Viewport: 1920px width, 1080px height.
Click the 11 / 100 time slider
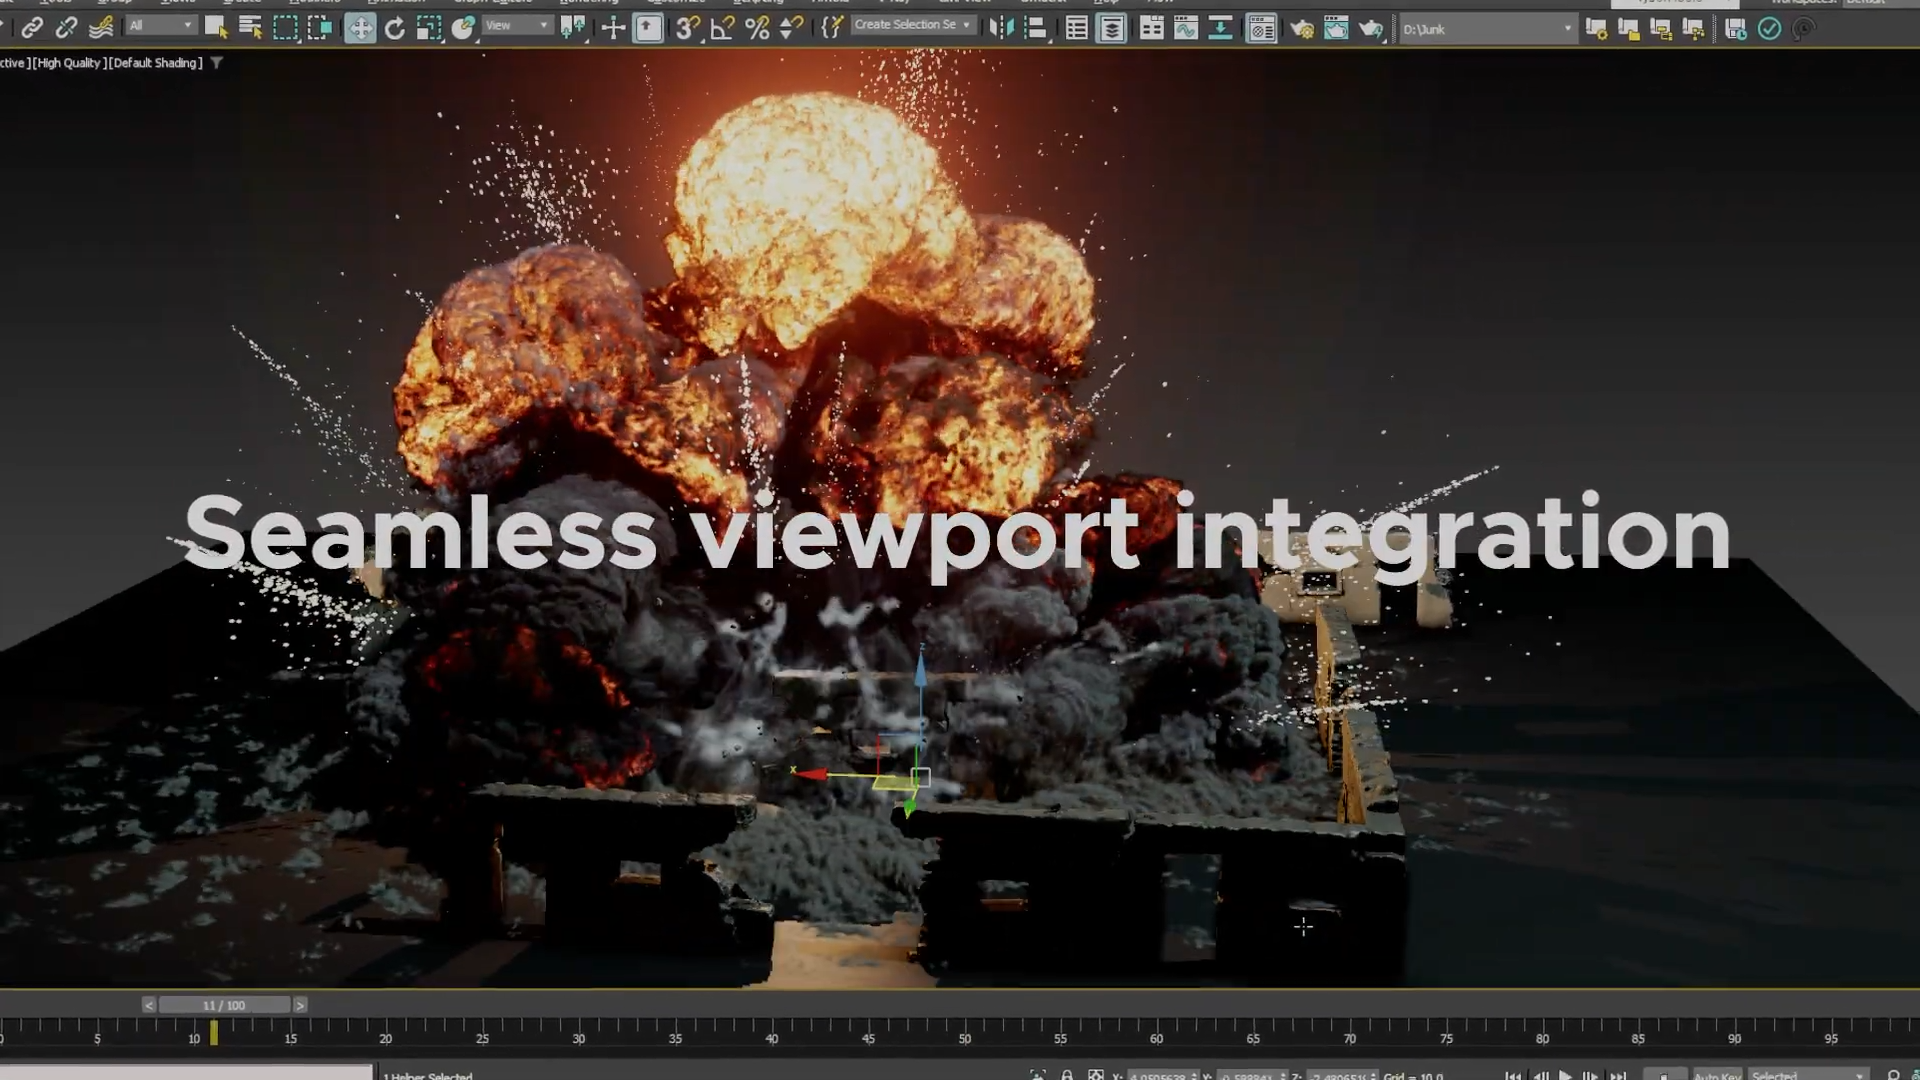pos(224,1005)
